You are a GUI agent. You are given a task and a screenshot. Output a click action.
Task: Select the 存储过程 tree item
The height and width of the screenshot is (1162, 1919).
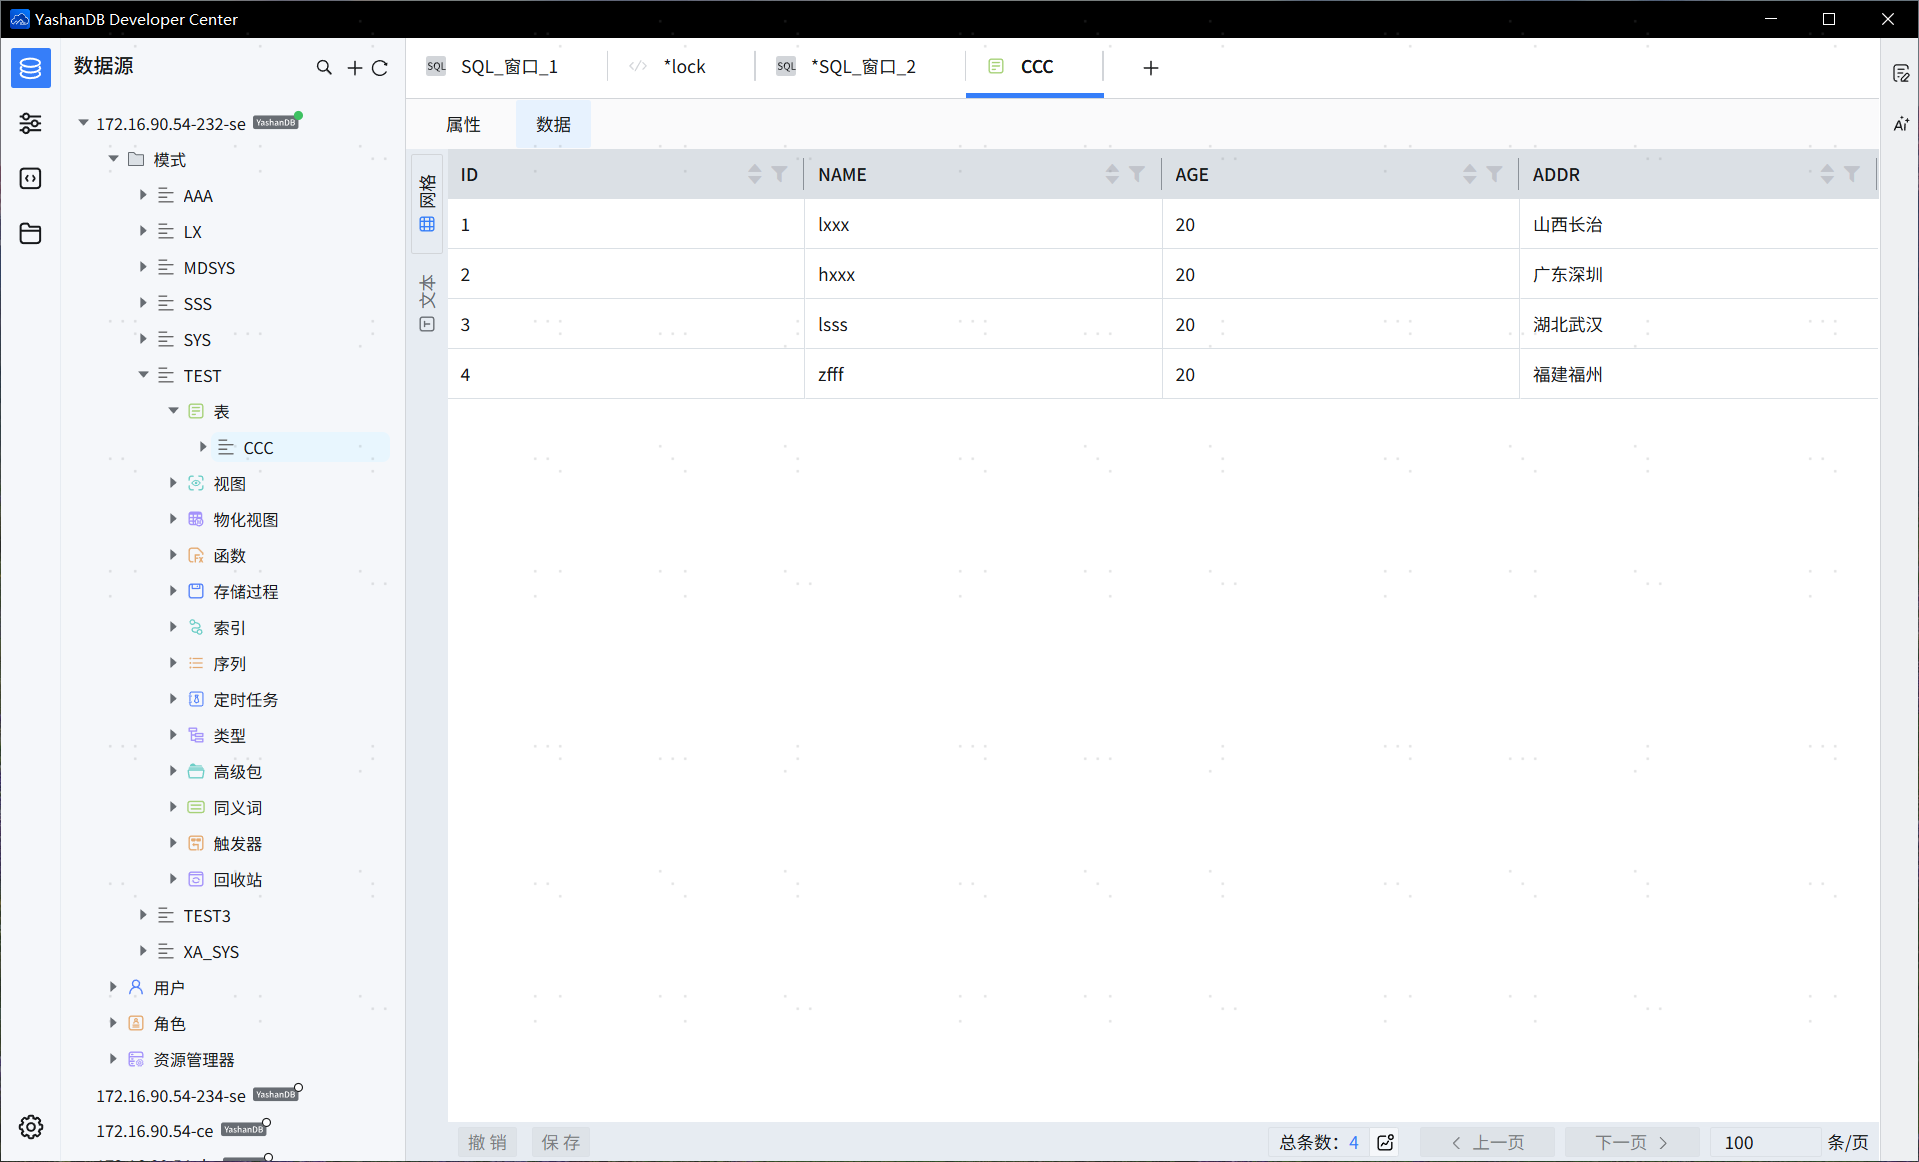(x=245, y=591)
